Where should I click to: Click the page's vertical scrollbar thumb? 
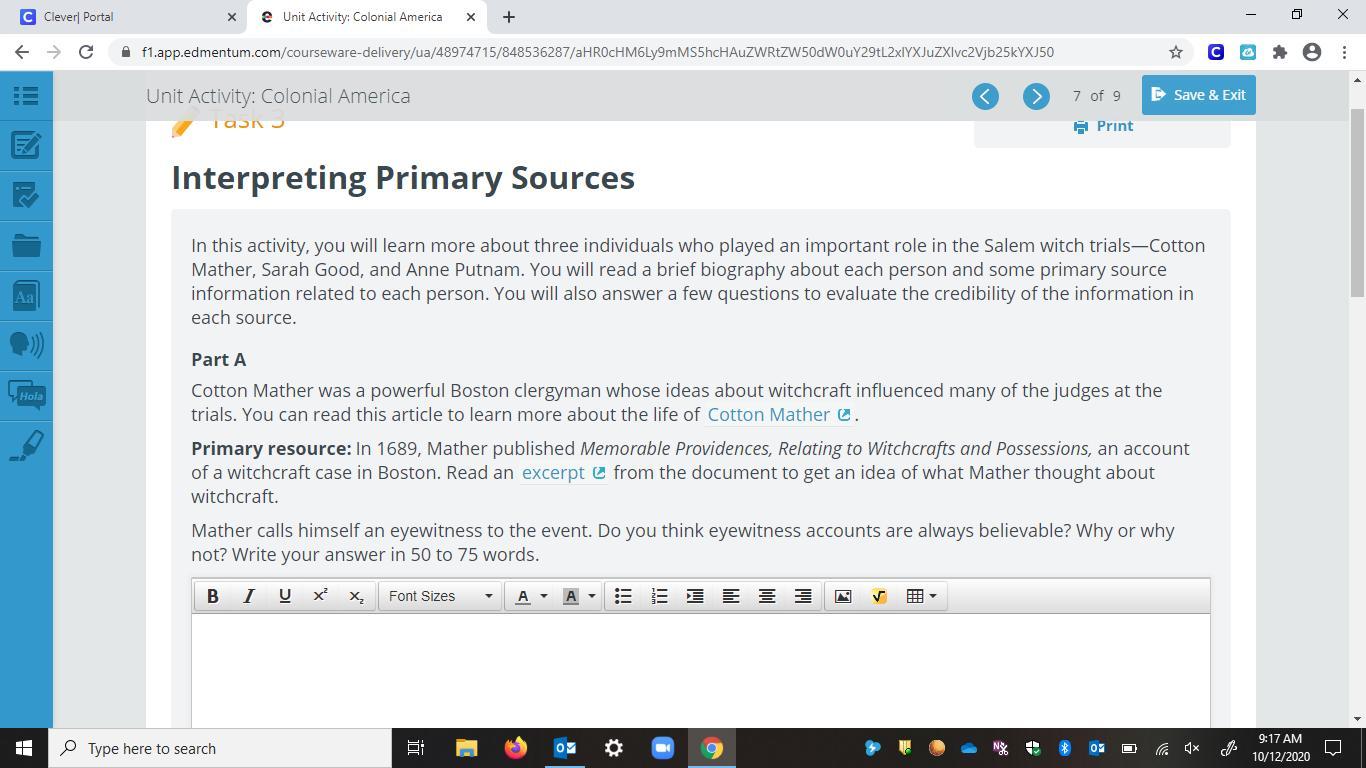click(1357, 202)
